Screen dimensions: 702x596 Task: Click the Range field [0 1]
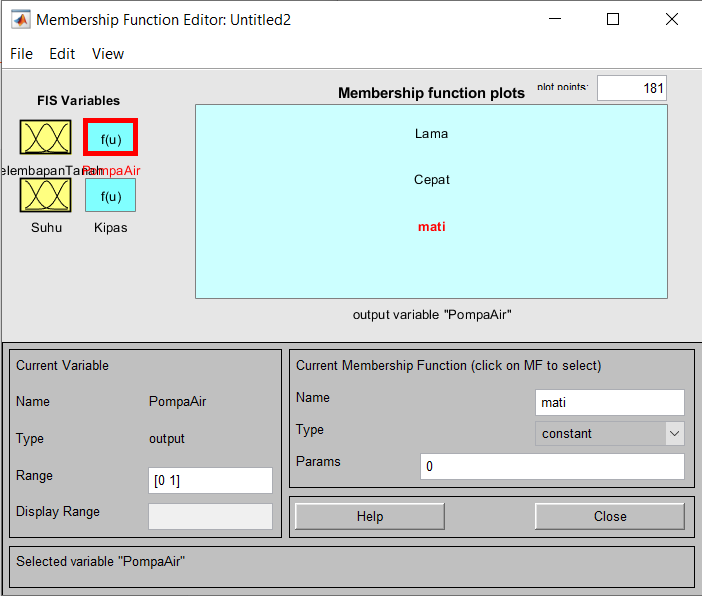tap(210, 480)
